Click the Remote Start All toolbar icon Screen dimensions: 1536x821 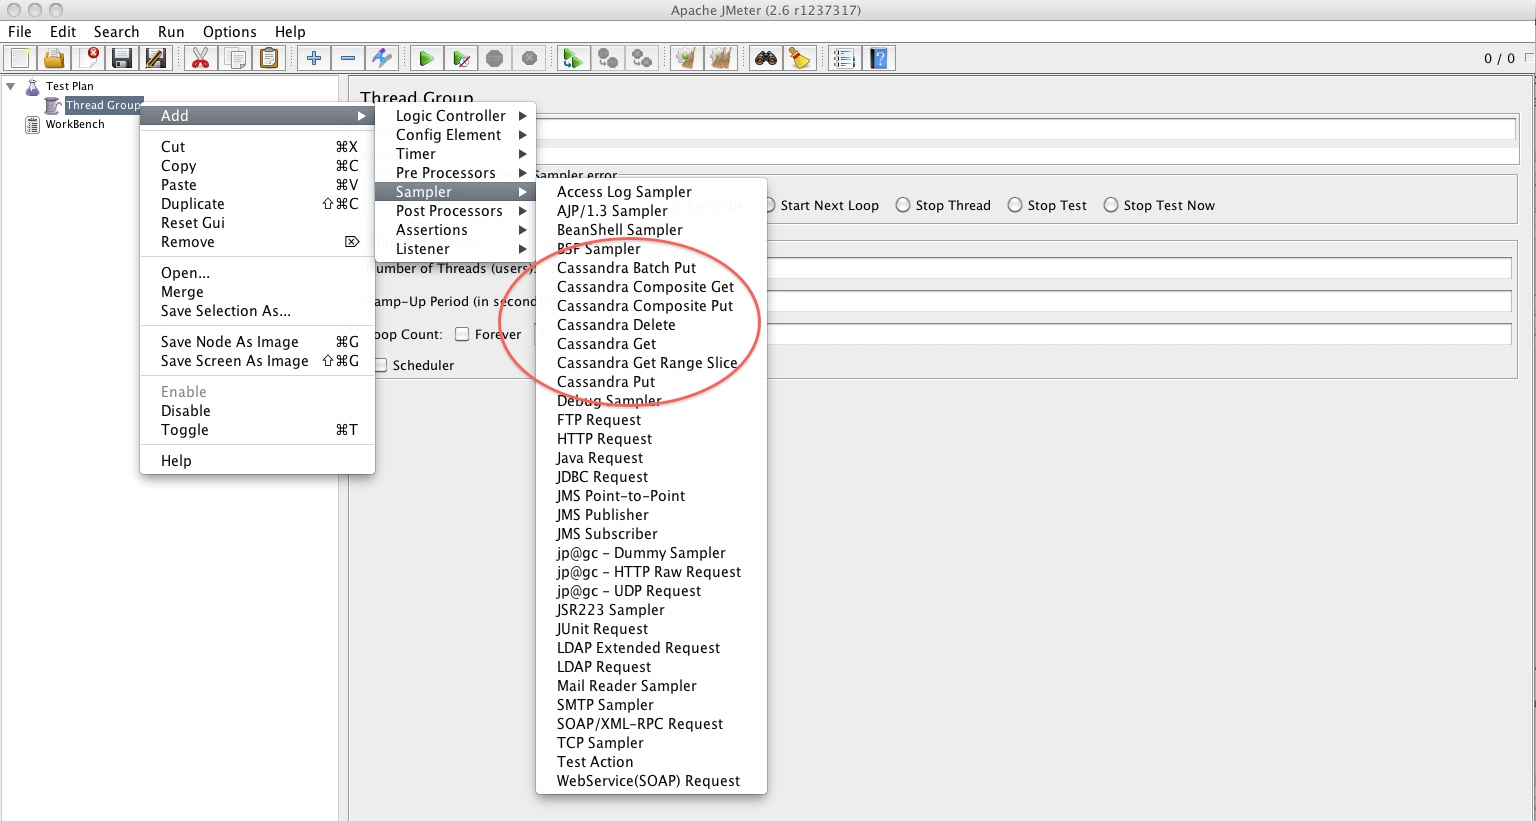[573, 58]
